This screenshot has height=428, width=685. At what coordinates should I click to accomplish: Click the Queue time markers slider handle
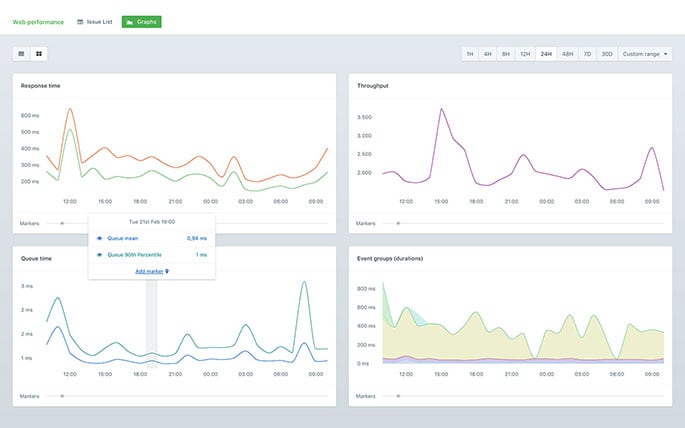[62, 395]
